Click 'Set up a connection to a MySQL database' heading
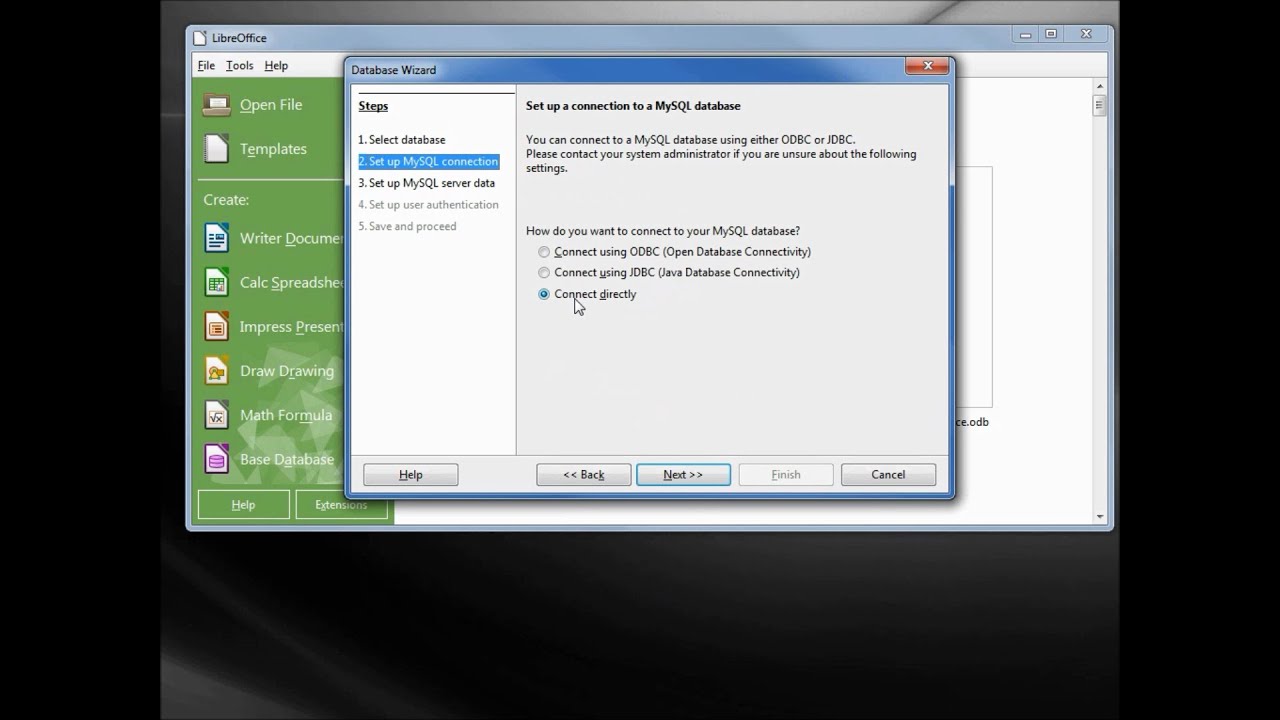The height and width of the screenshot is (720, 1280). coord(633,106)
